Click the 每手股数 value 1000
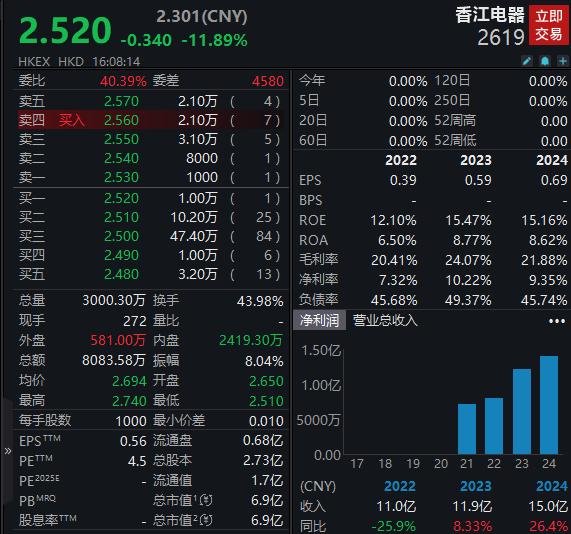The width and height of the screenshot is (571, 534). tap(131, 421)
